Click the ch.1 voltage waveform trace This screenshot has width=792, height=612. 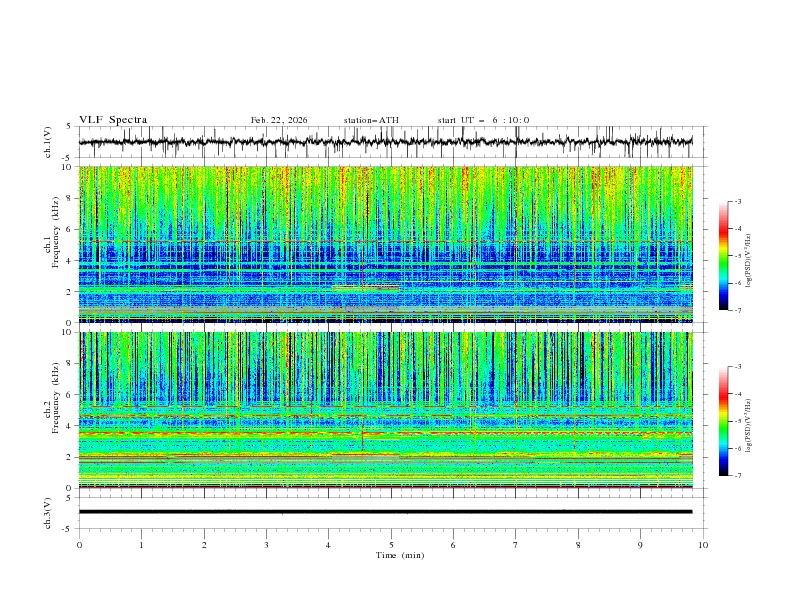click(390, 142)
